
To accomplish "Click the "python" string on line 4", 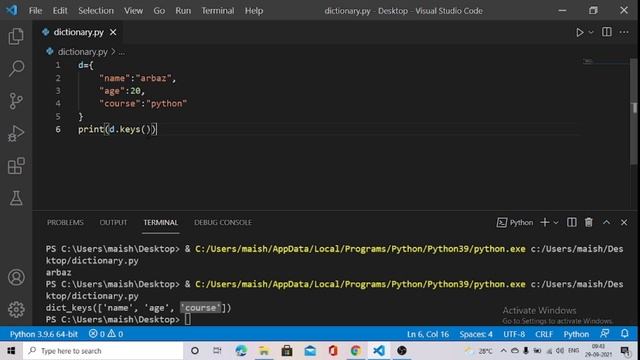I will [167, 104].
